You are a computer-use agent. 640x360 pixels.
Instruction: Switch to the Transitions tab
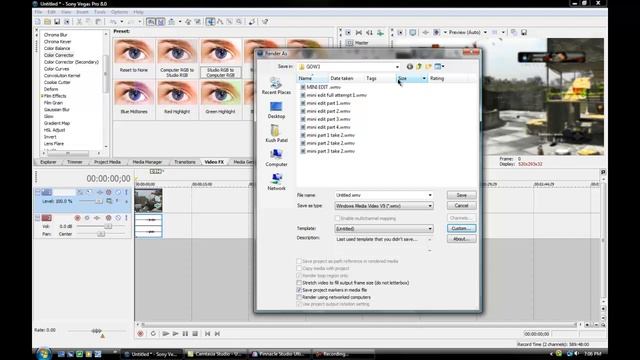point(184,162)
